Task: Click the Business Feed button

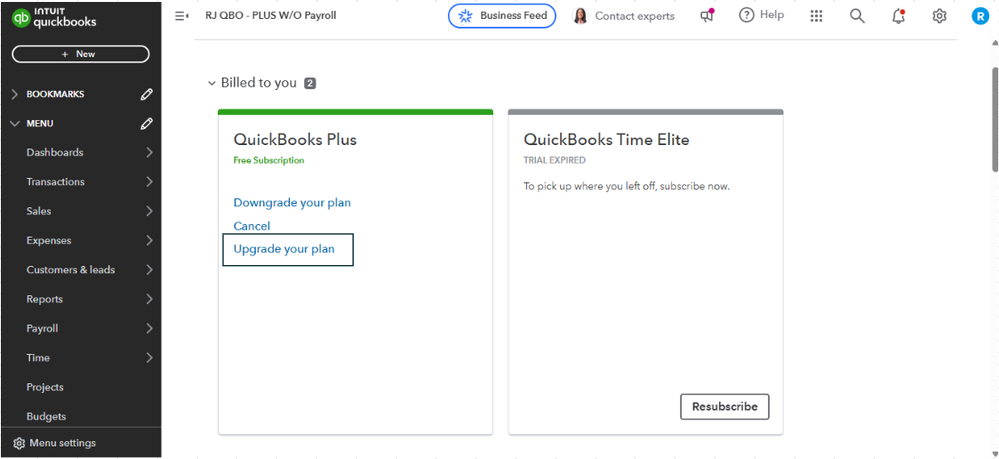Action: [502, 16]
